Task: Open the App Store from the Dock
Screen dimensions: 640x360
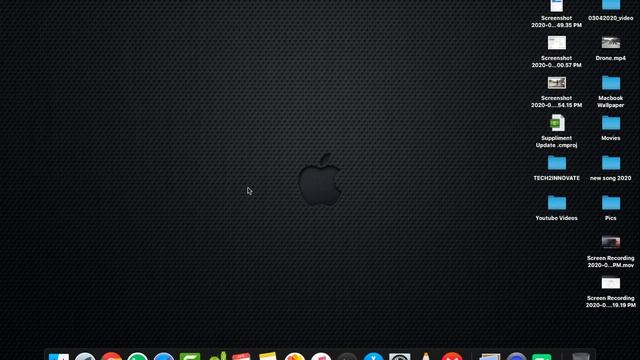Action: pyautogui.click(x=373, y=356)
